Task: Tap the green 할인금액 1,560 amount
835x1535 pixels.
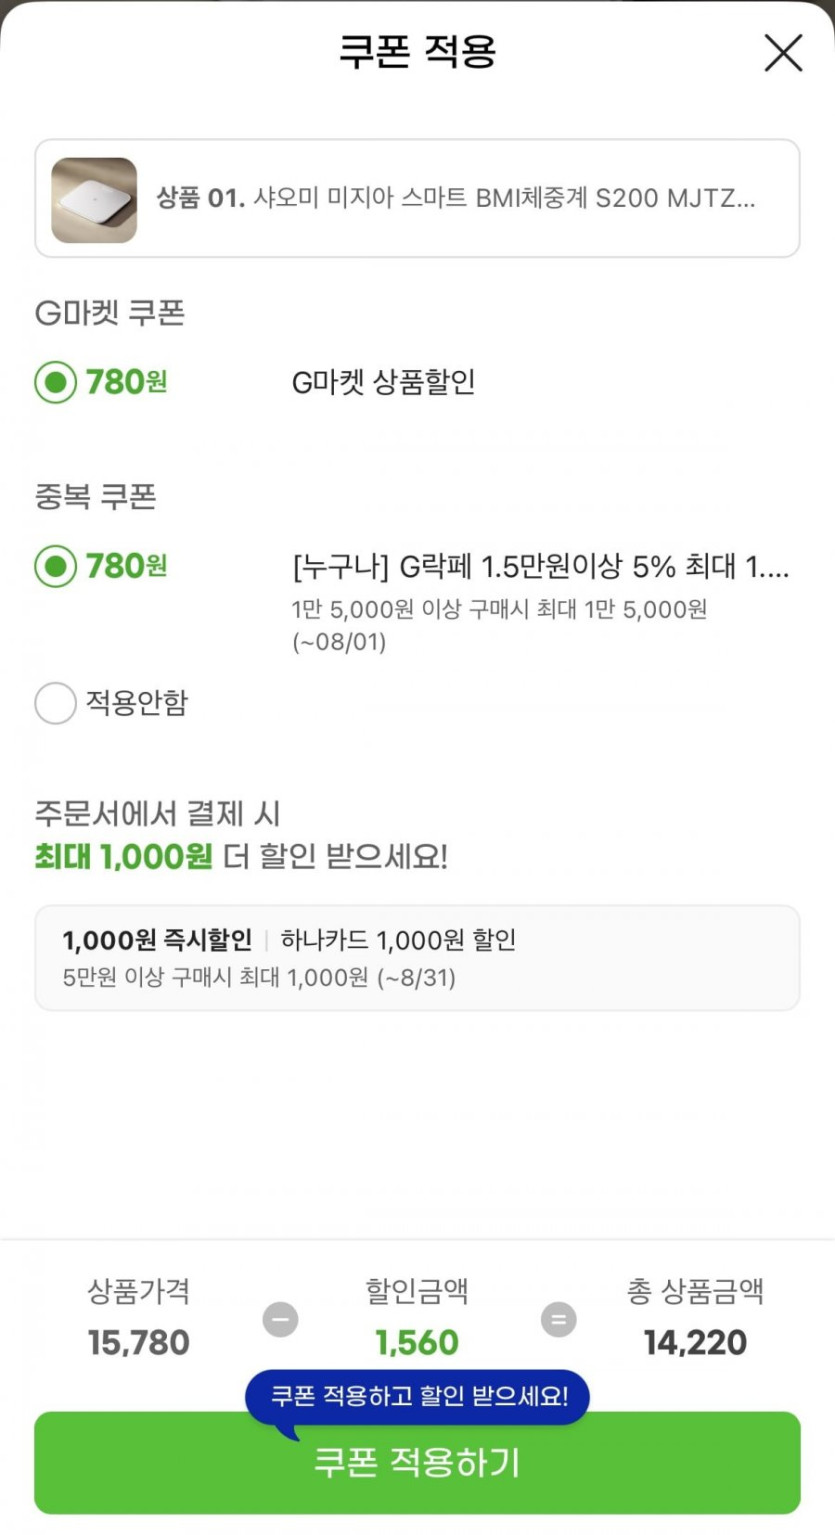Action: click(417, 1342)
